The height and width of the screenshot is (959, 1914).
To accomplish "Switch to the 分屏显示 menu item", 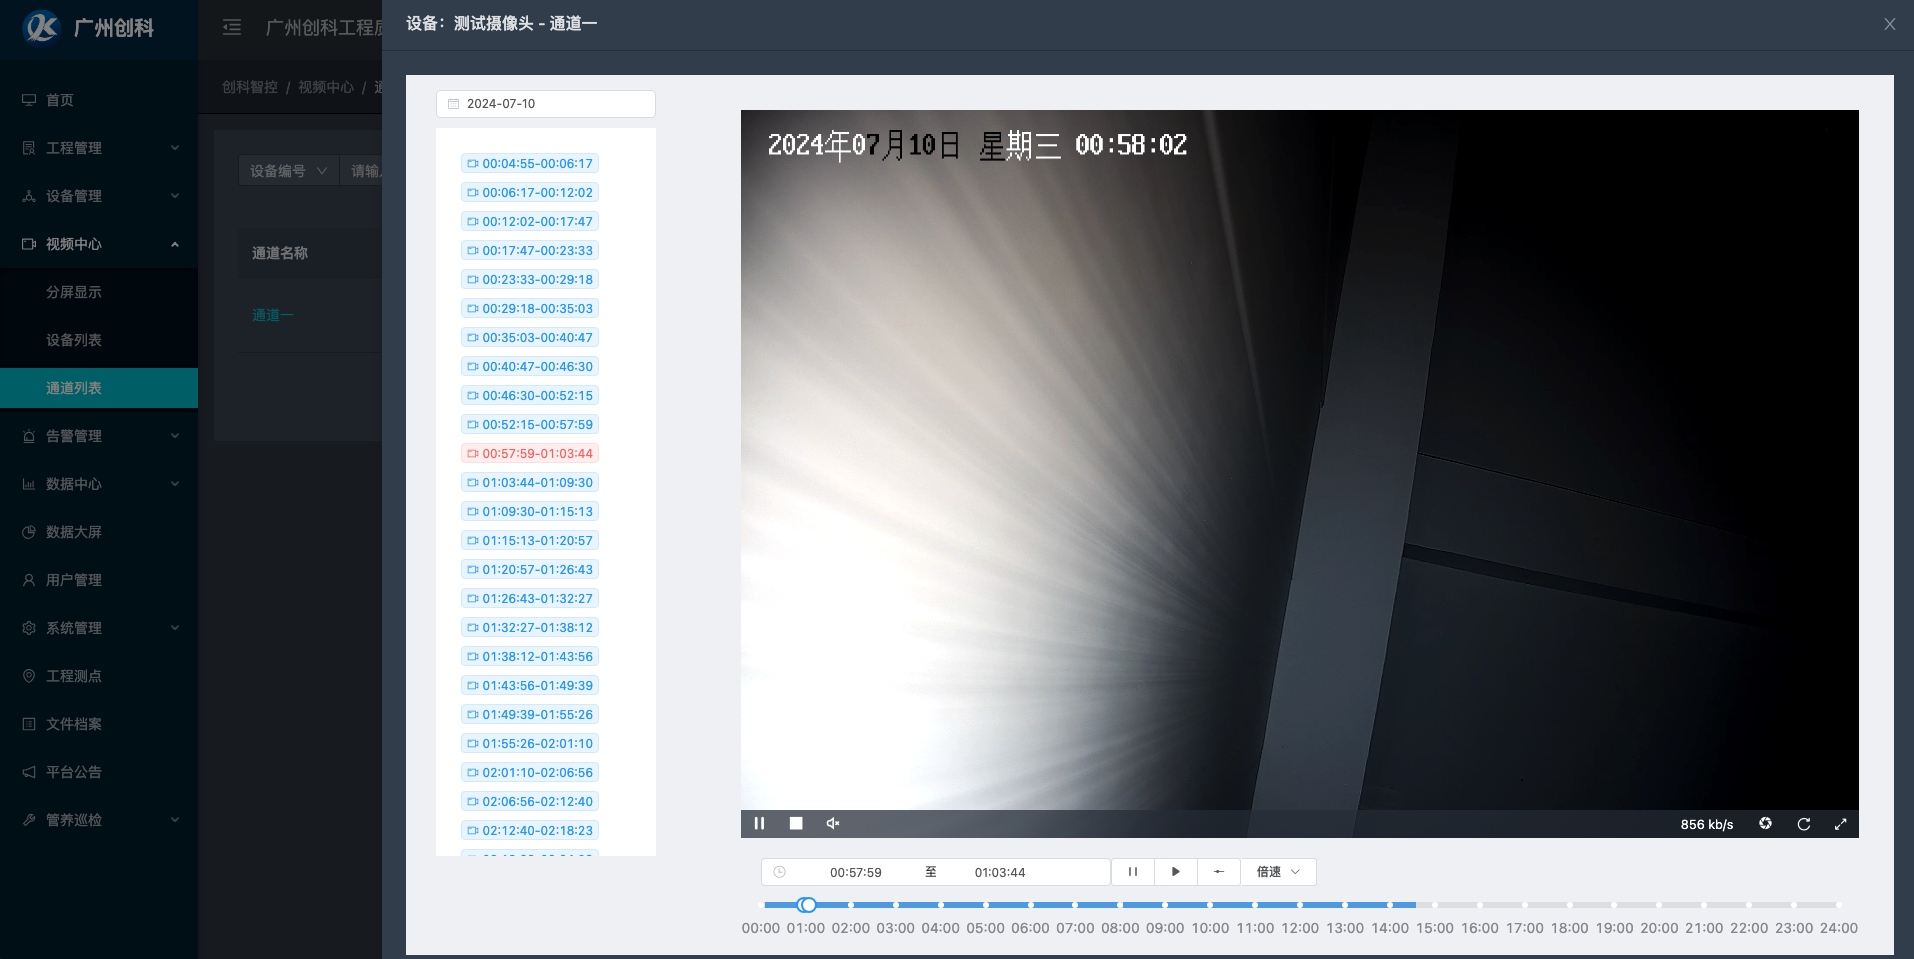I will coord(73,291).
